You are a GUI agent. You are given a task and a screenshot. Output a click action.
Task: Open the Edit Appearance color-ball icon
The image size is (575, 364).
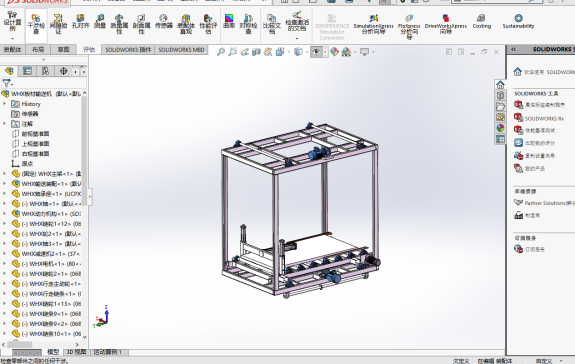[x=334, y=52]
